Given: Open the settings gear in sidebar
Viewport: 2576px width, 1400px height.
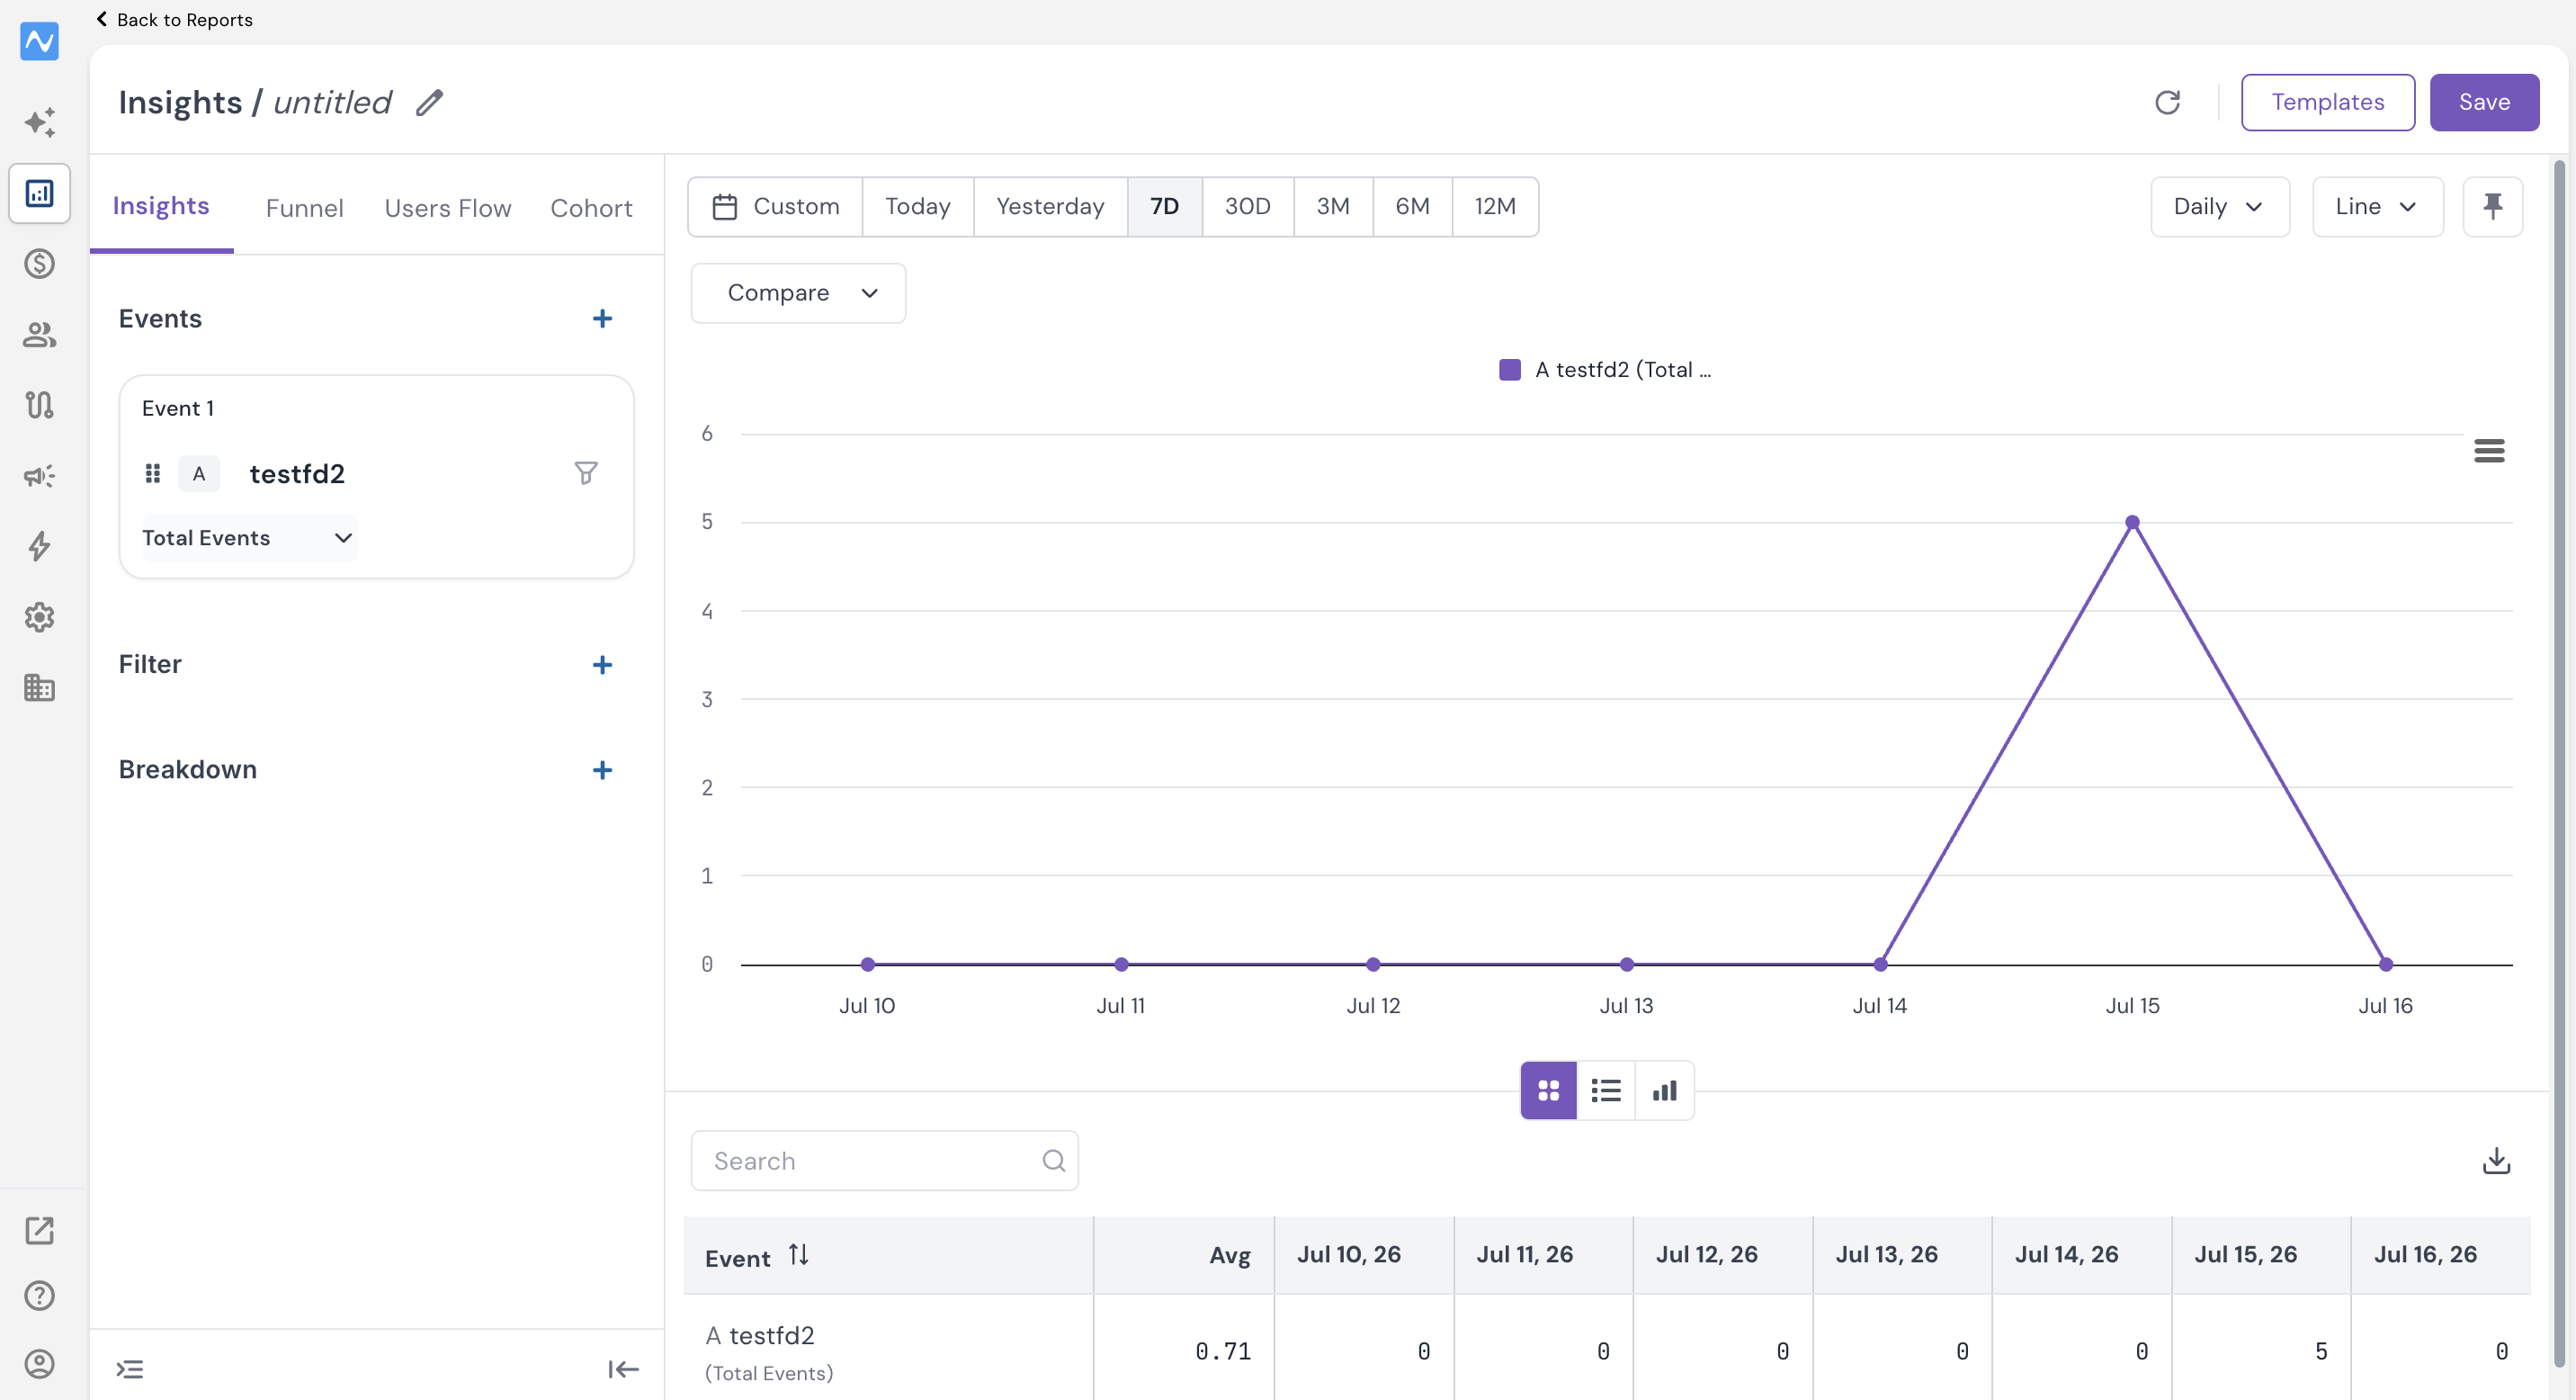Looking at the screenshot, I should [x=39, y=617].
